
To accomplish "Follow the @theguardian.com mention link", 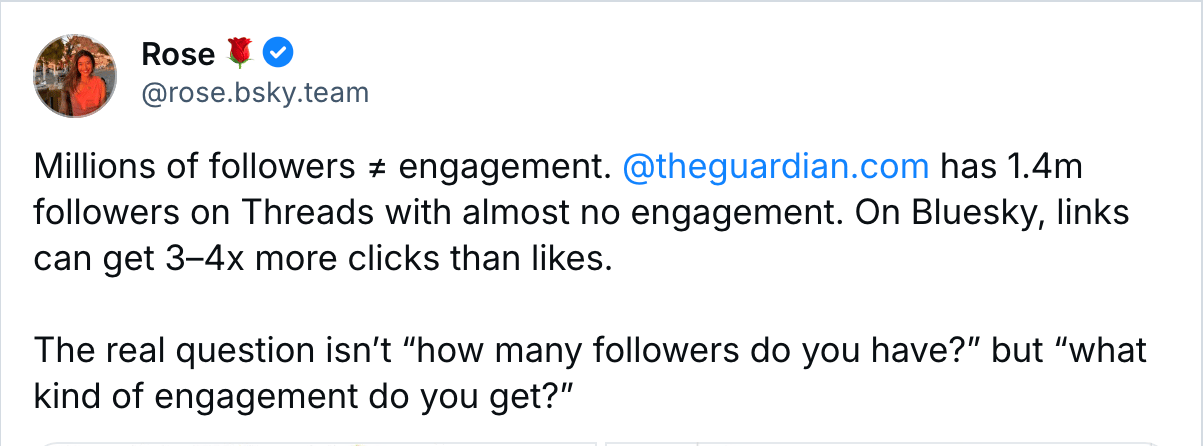I will coord(776,166).
